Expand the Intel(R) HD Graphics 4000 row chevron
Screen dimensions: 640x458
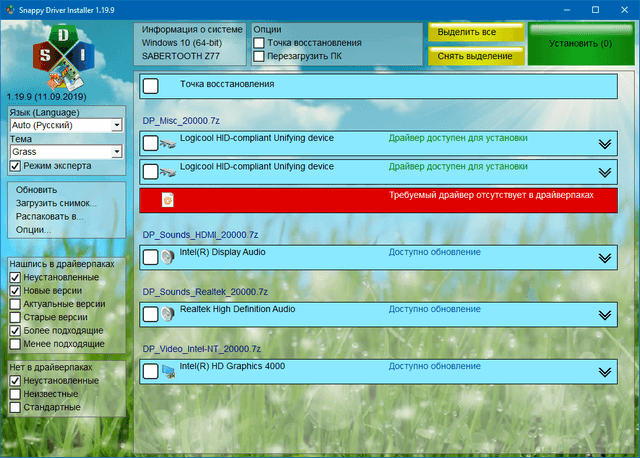coord(604,372)
